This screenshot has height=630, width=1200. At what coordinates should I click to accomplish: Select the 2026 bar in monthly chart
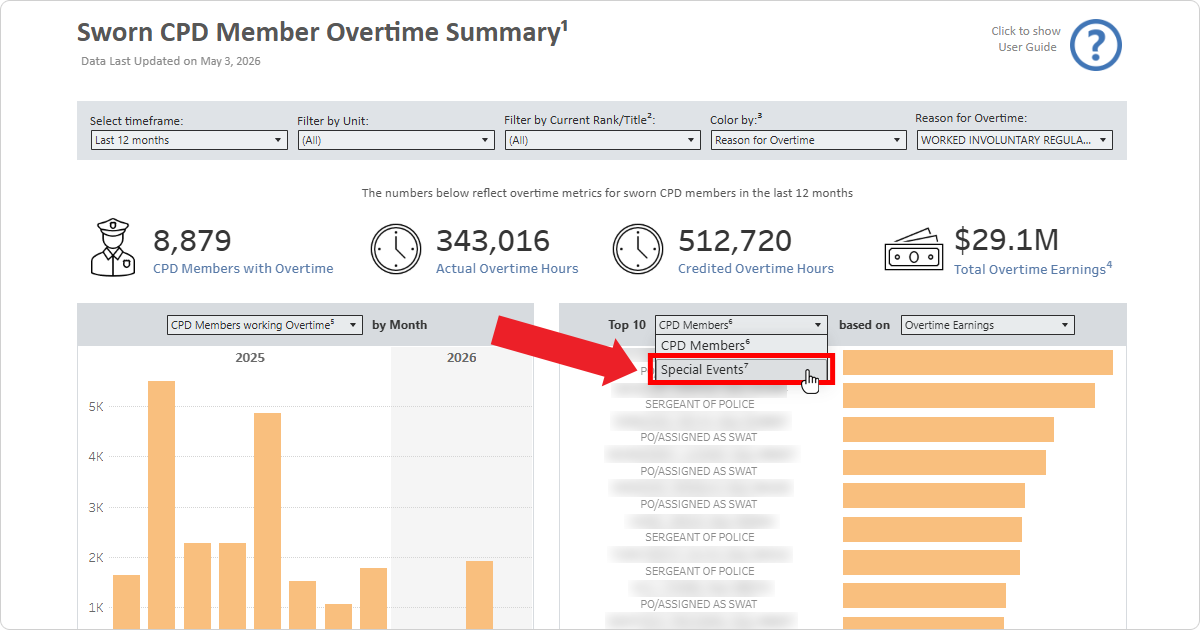(x=479, y=595)
